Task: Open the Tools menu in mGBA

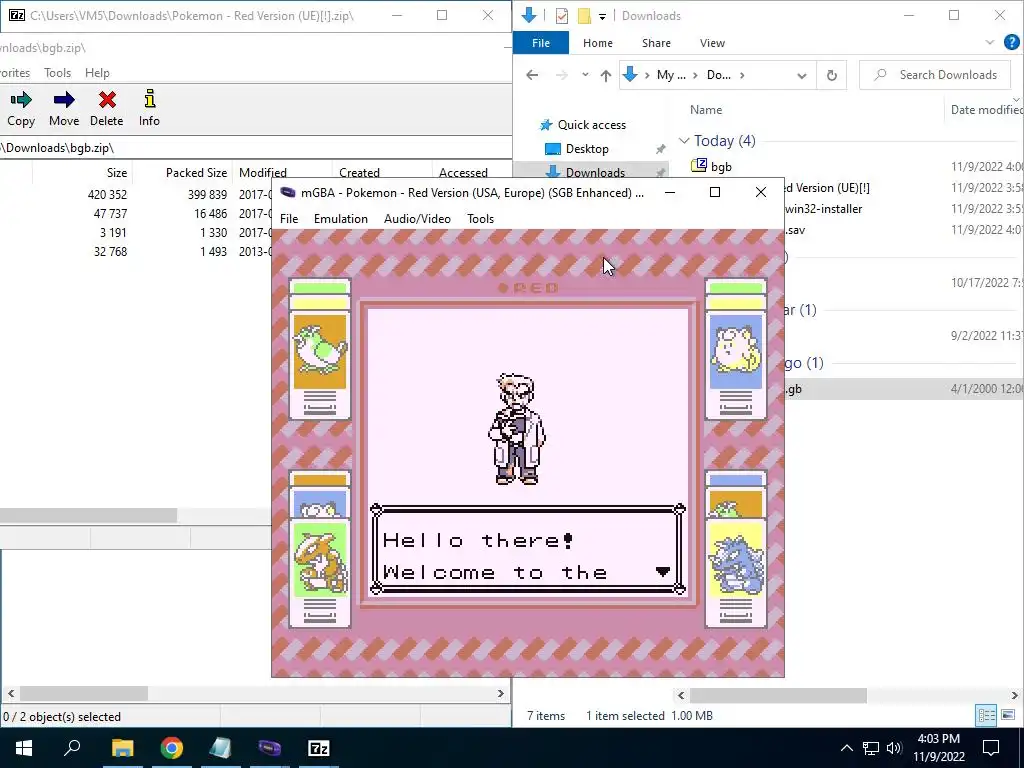Action: tap(481, 219)
